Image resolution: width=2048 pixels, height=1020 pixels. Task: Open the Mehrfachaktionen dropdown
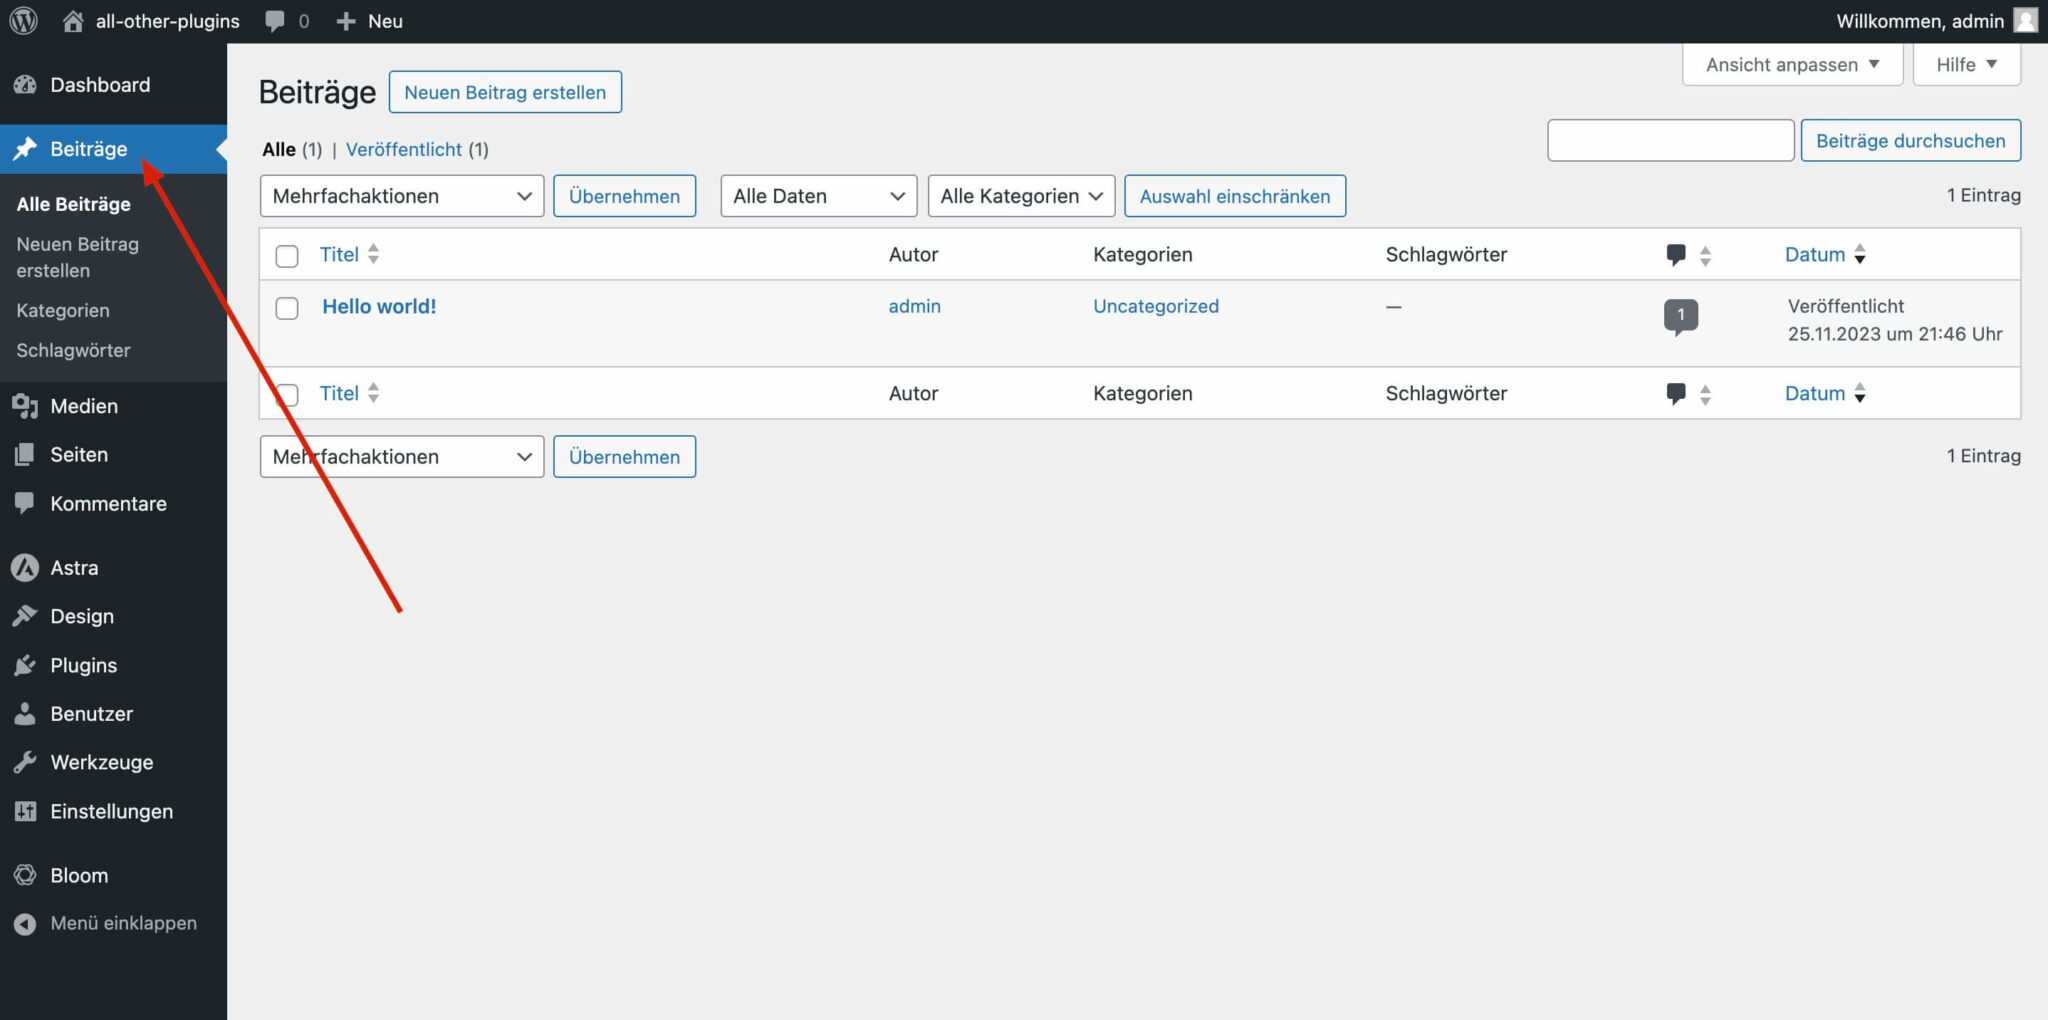point(401,196)
